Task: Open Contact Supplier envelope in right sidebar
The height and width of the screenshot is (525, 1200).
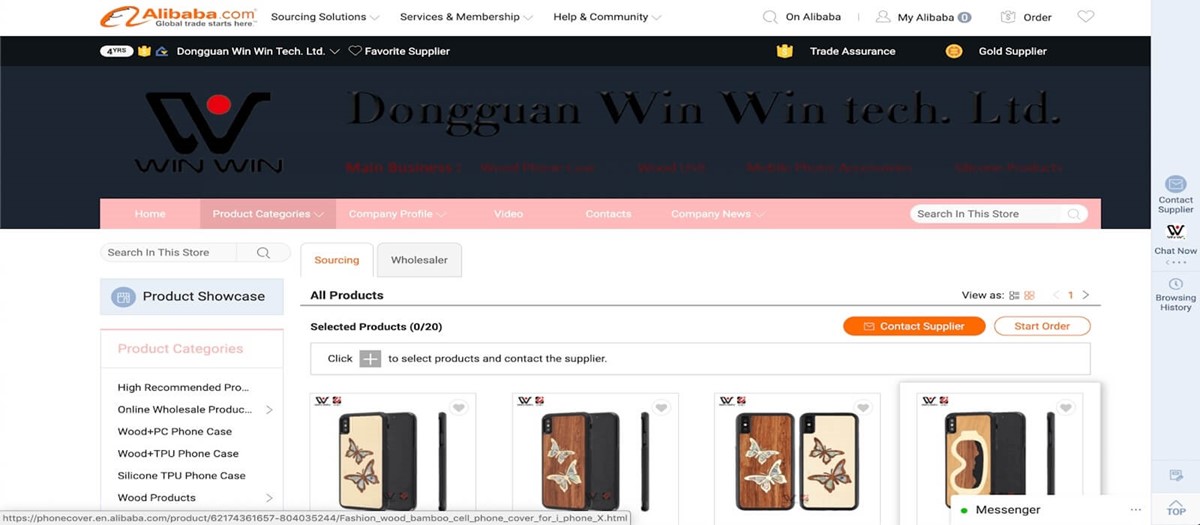Action: (1176, 184)
